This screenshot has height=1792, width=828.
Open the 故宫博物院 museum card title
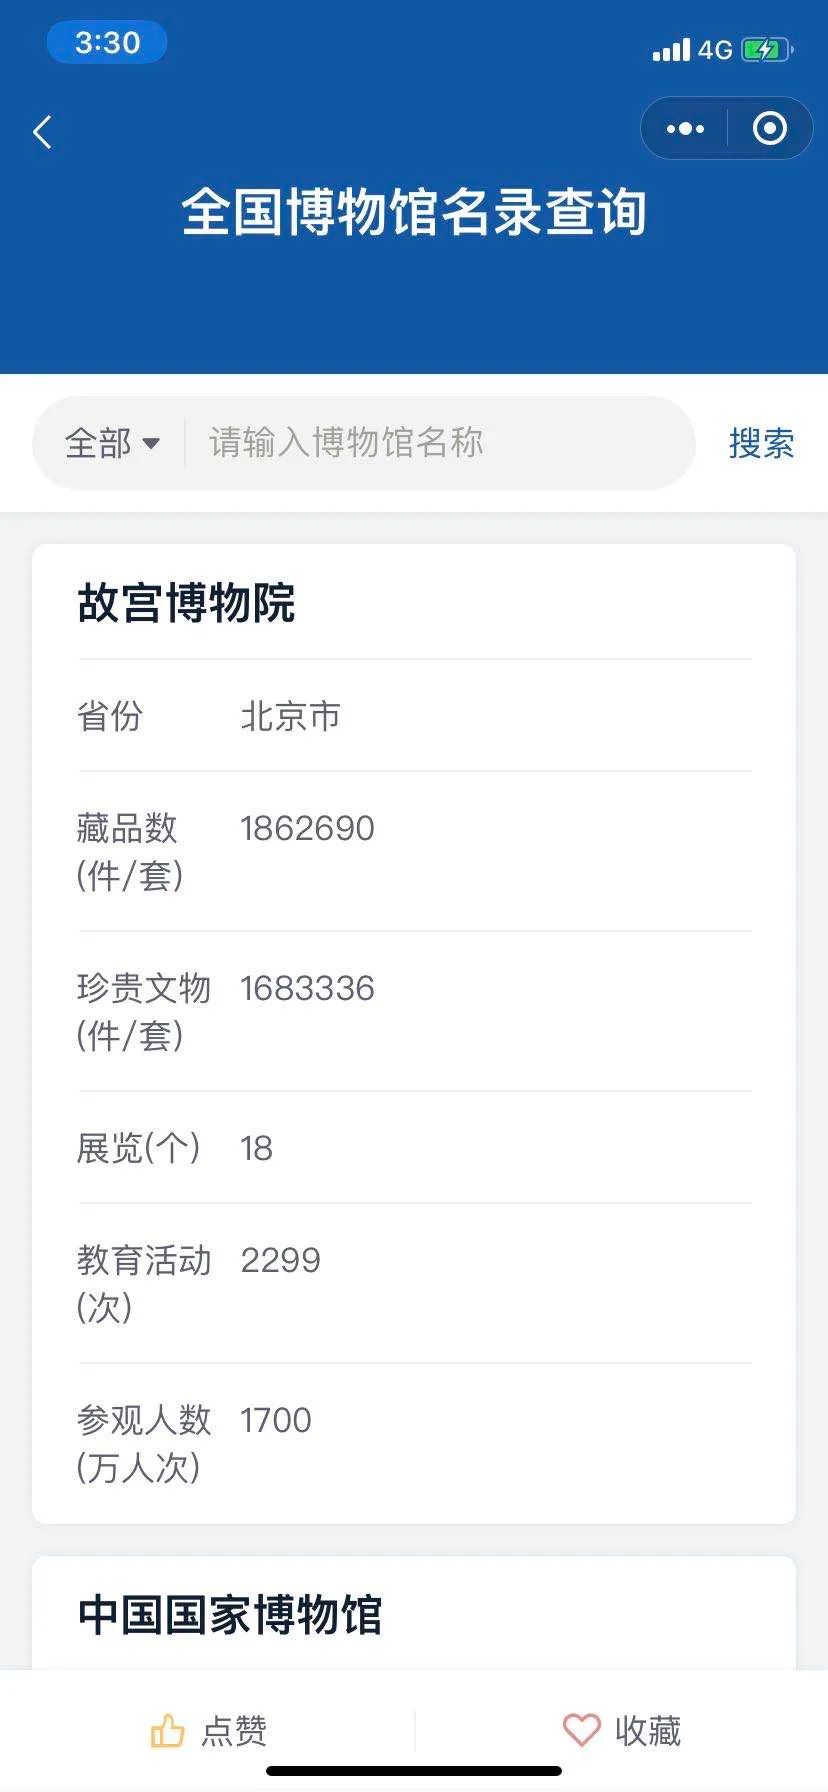[186, 603]
